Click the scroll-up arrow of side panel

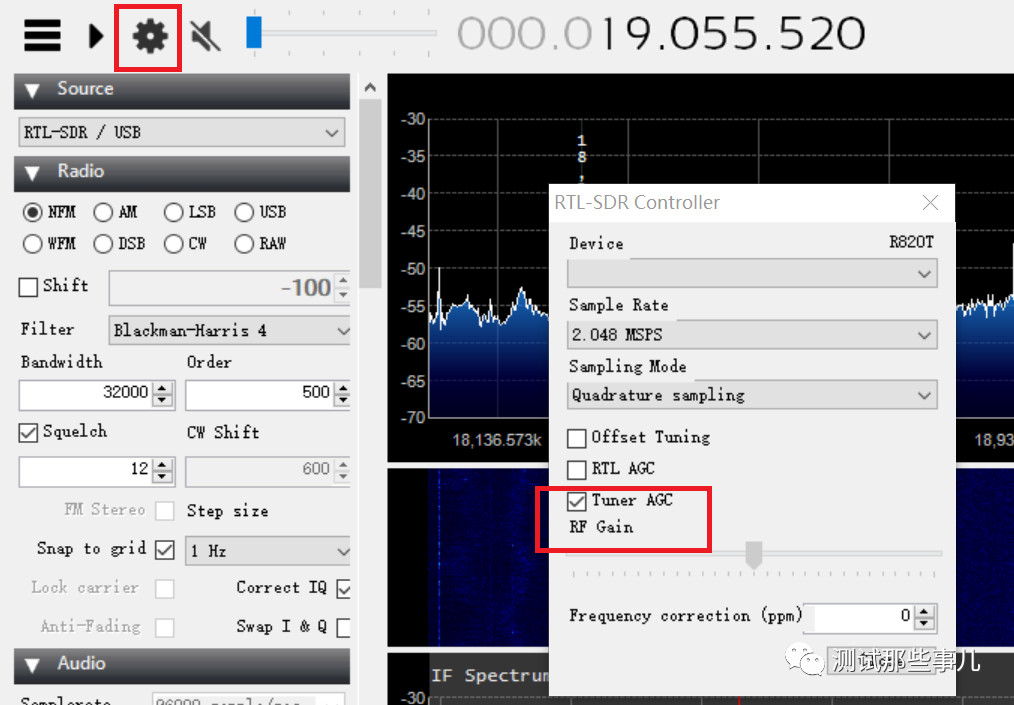pos(370,87)
